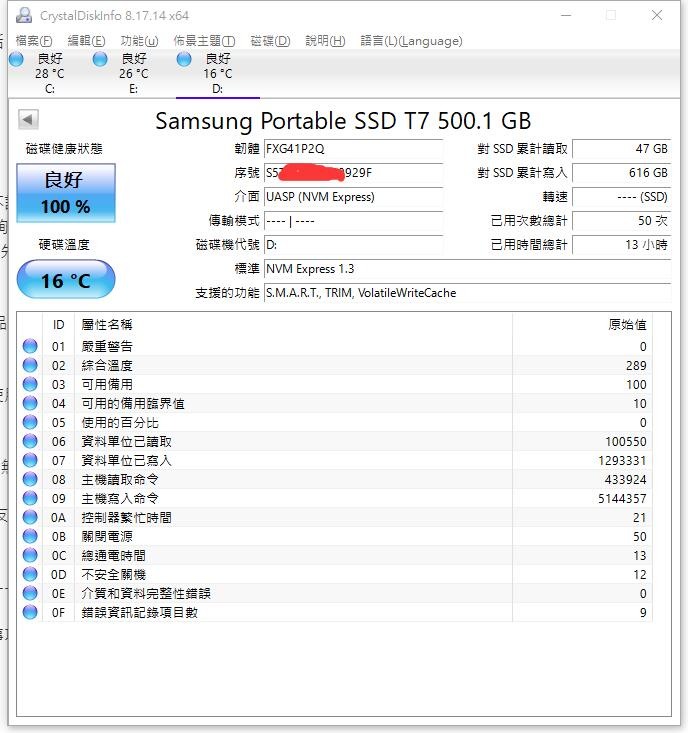
Task: Open the 檔案(F) menu
Action: tap(34, 41)
